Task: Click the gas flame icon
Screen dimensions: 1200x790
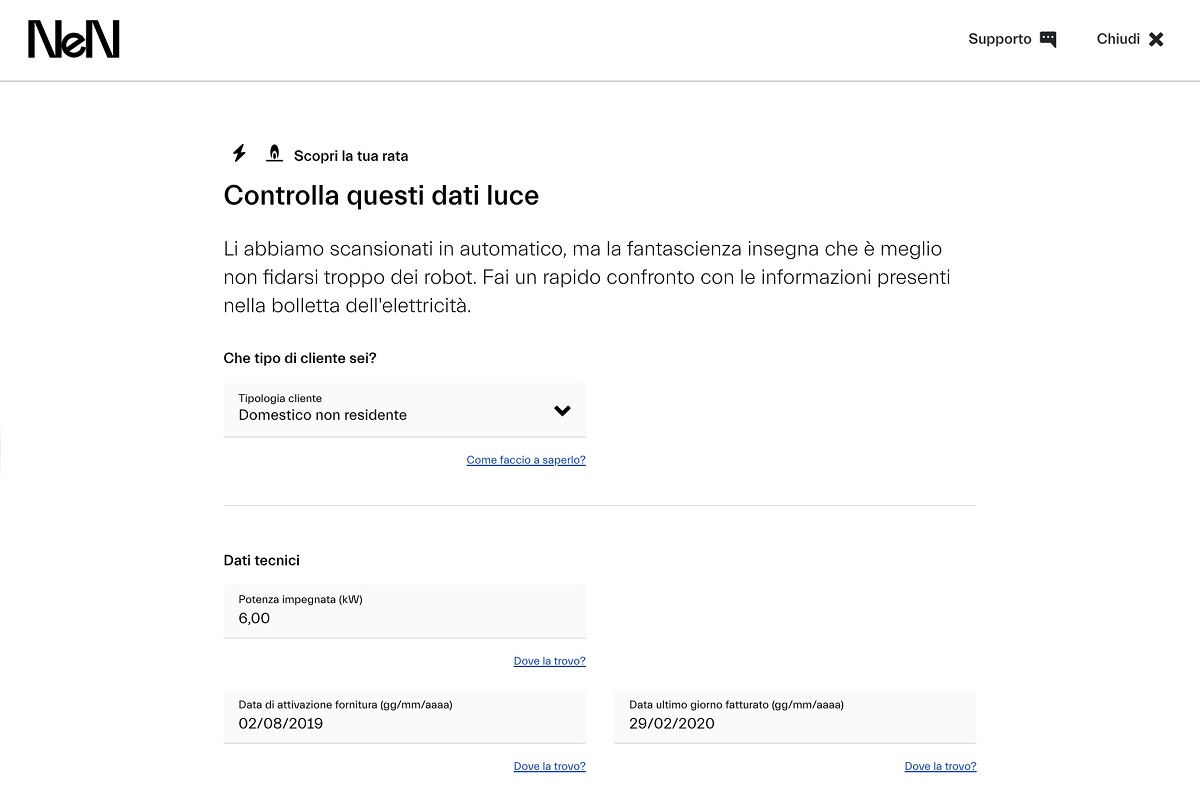Action: [x=274, y=154]
